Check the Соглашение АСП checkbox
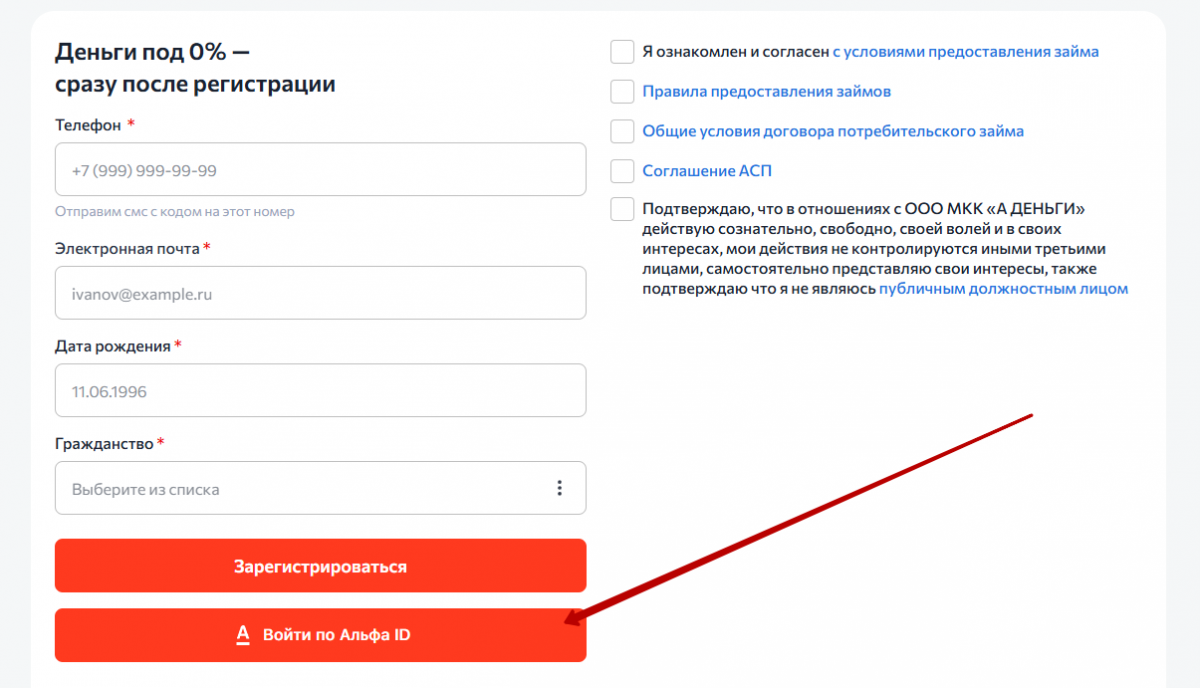 coord(622,171)
